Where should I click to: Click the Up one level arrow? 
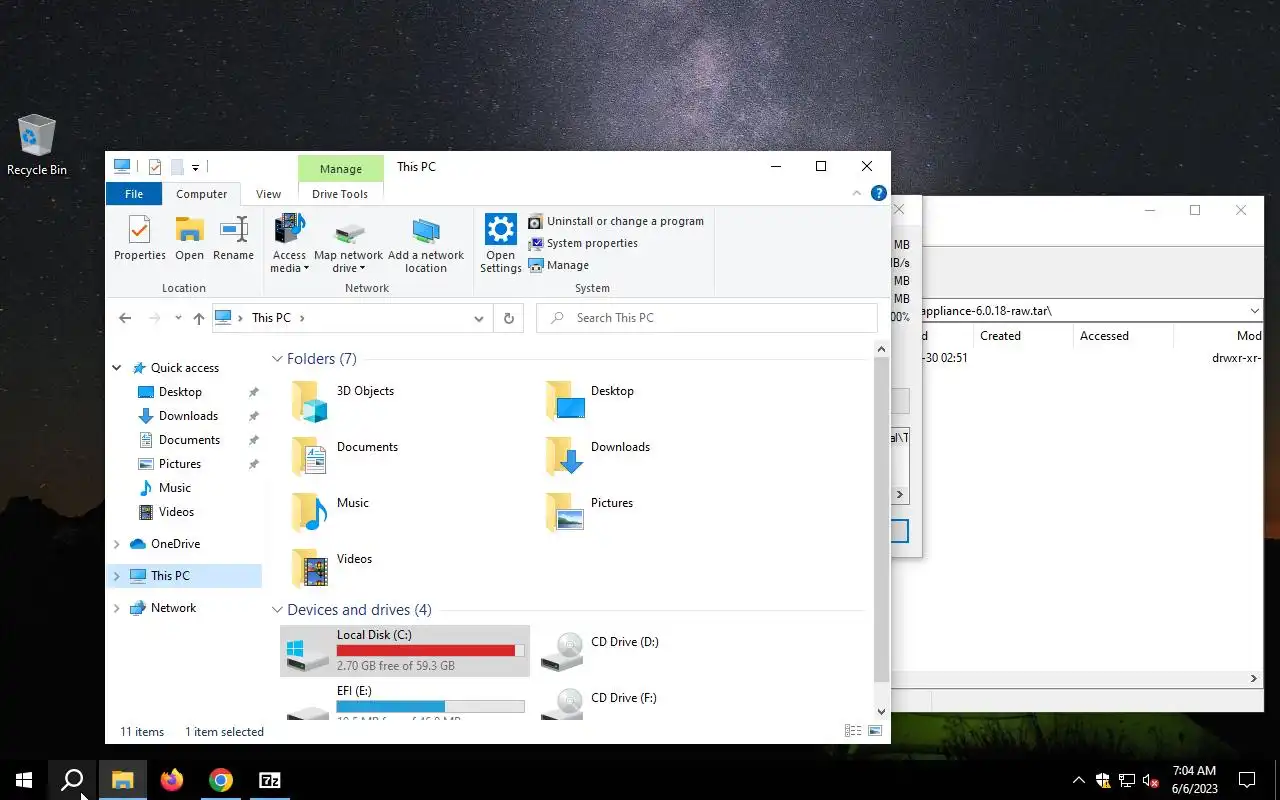pyautogui.click(x=199, y=318)
